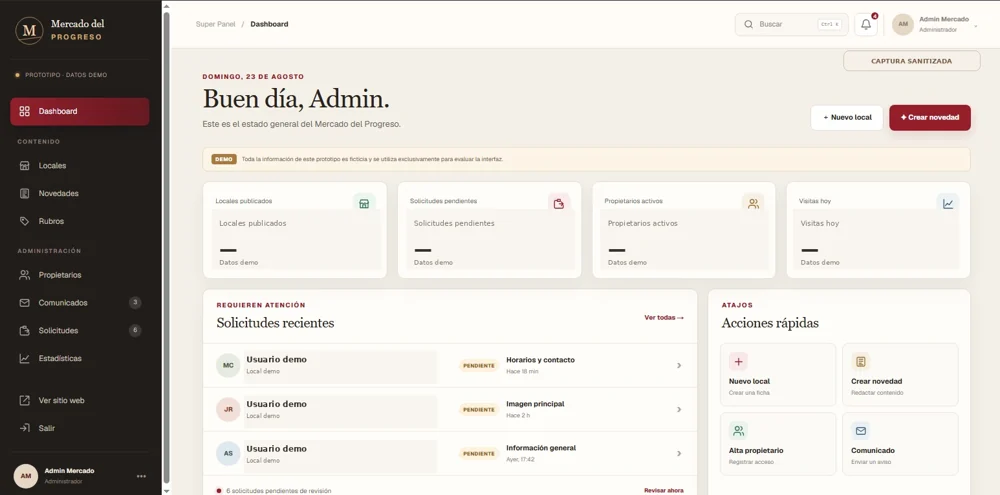Open Comunicados in the sidebar
Screen dimensions: 1000x495
click(x=80, y=303)
